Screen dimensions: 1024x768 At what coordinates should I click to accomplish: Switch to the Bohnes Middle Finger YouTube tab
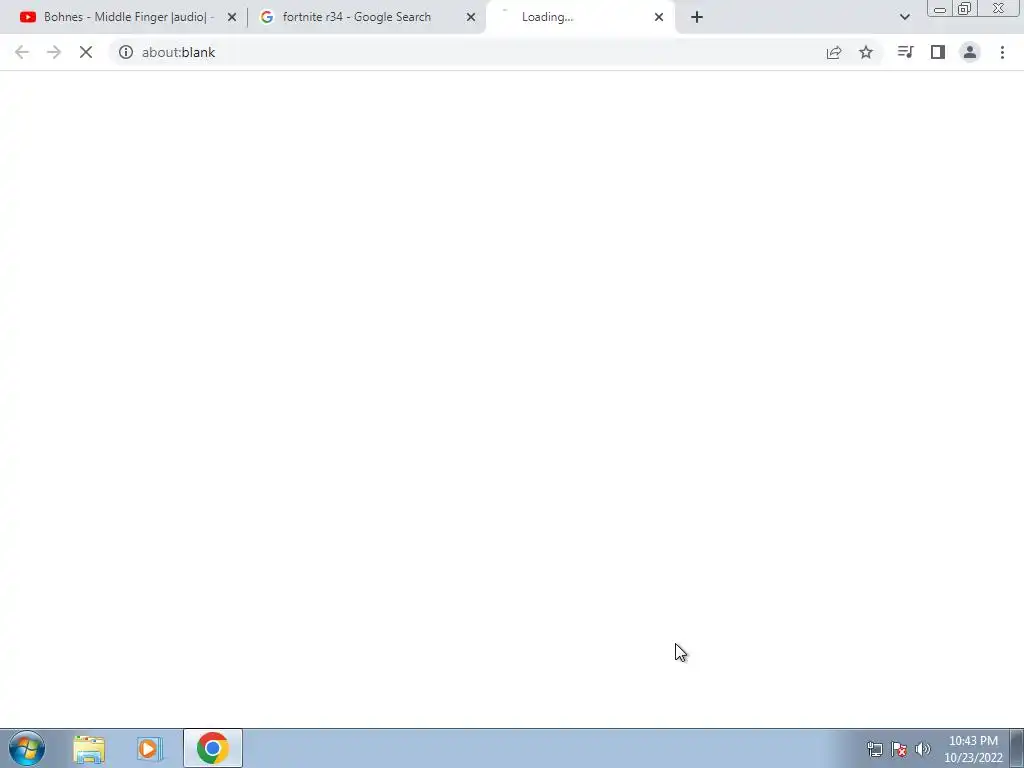(124, 17)
